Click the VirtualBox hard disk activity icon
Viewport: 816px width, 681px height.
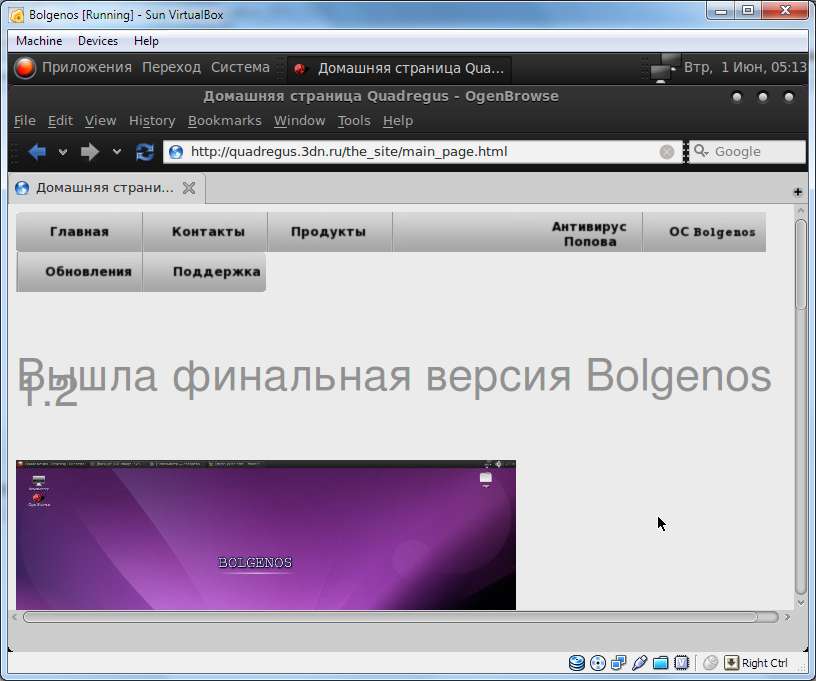point(577,663)
